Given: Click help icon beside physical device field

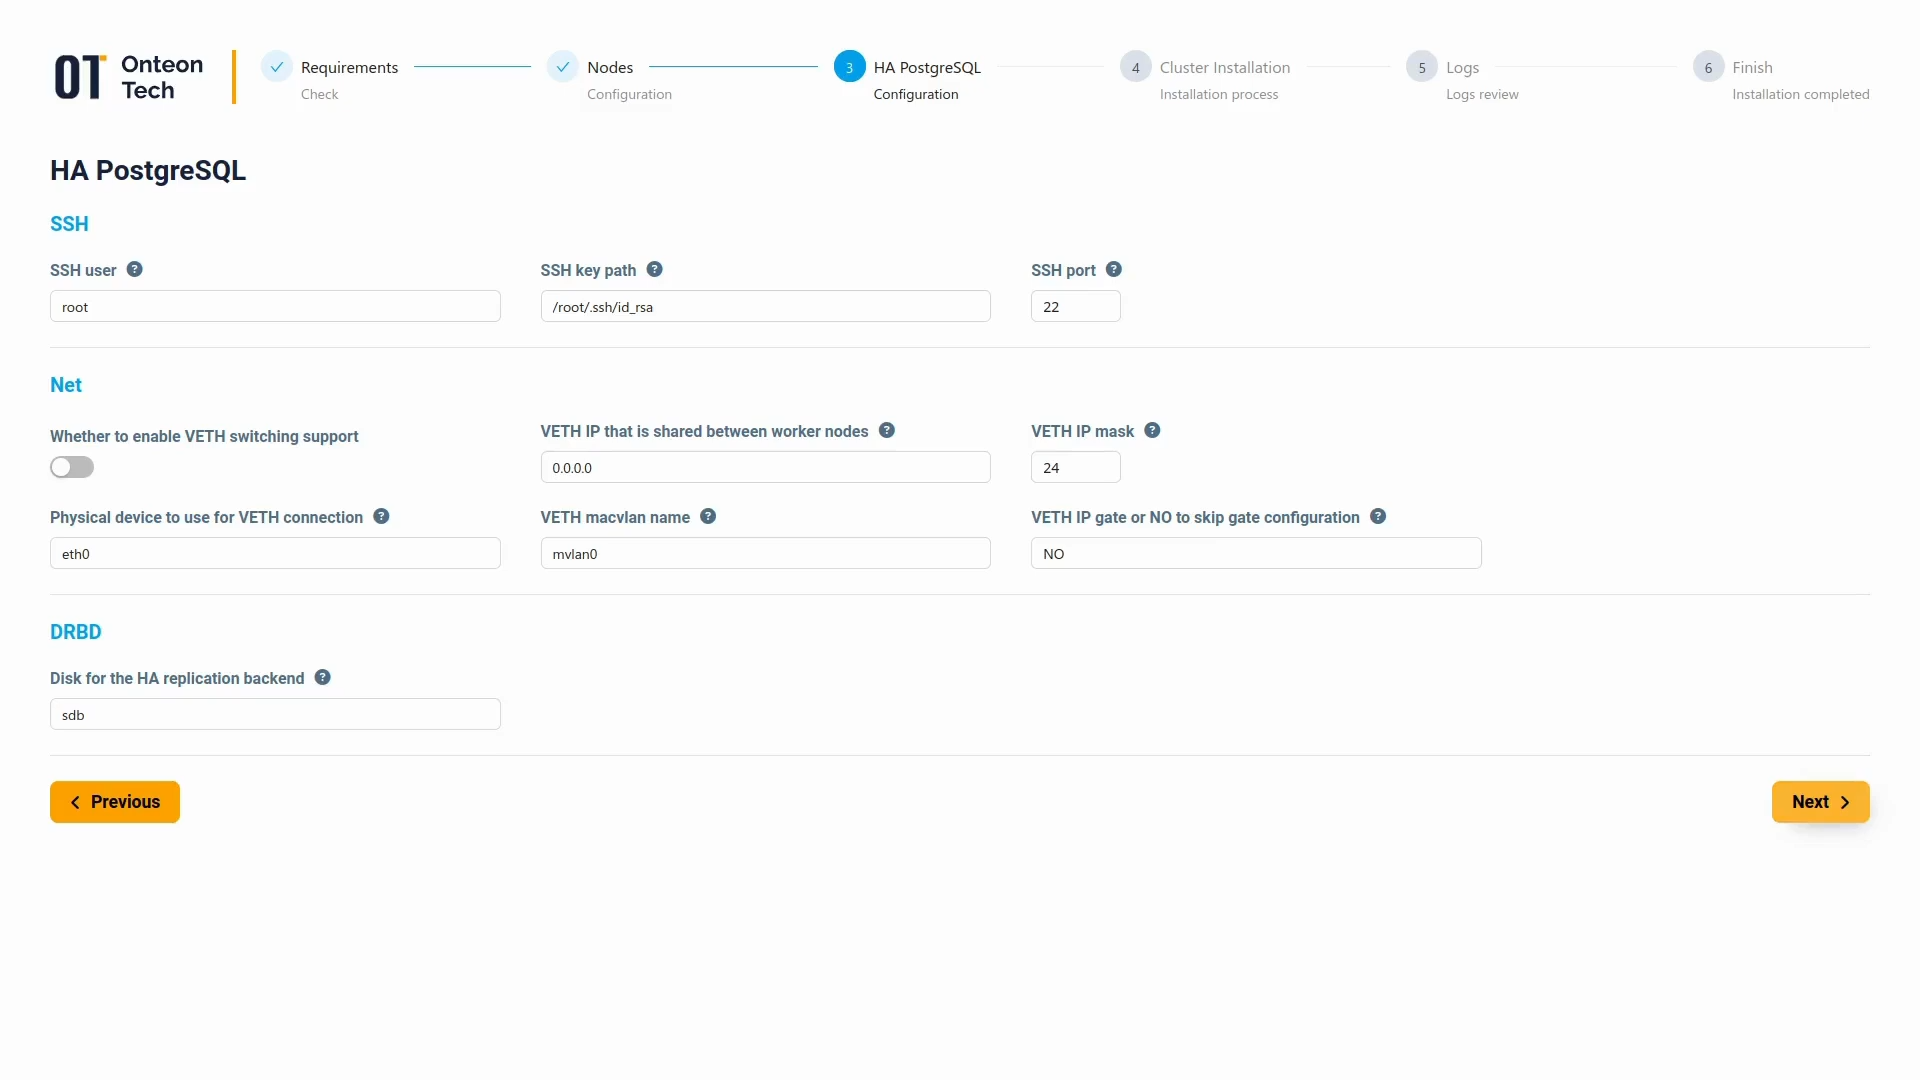Looking at the screenshot, I should pos(380,516).
